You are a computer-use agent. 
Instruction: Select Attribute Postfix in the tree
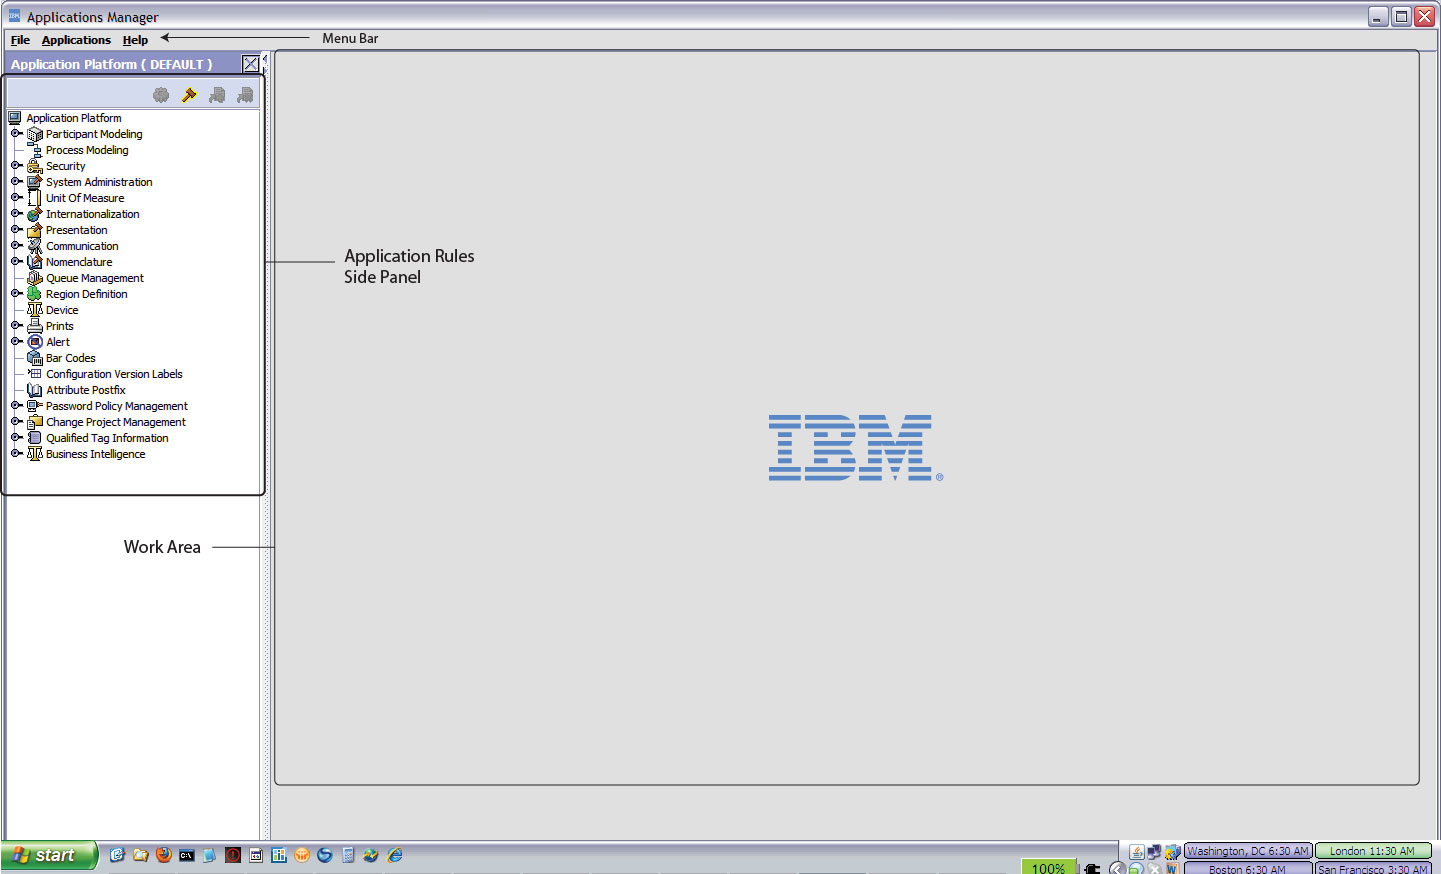point(86,390)
